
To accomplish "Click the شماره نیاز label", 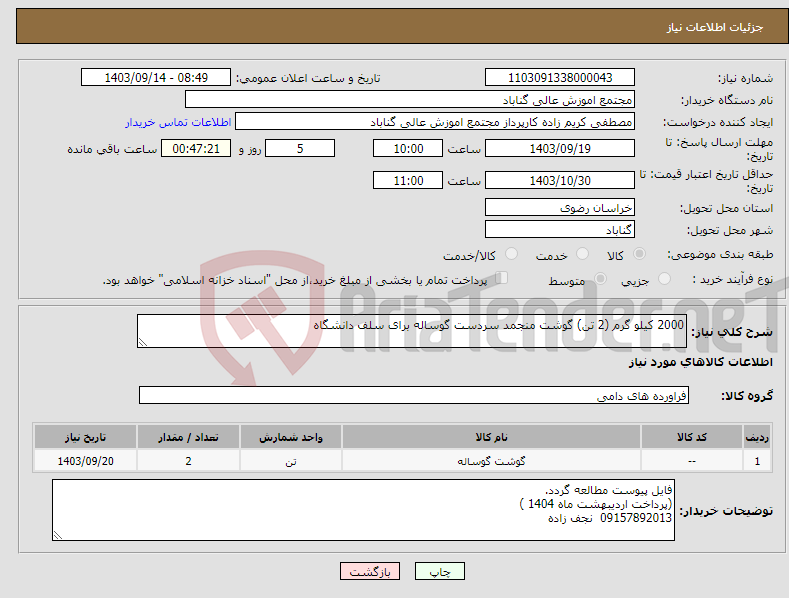I will point(745,78).
